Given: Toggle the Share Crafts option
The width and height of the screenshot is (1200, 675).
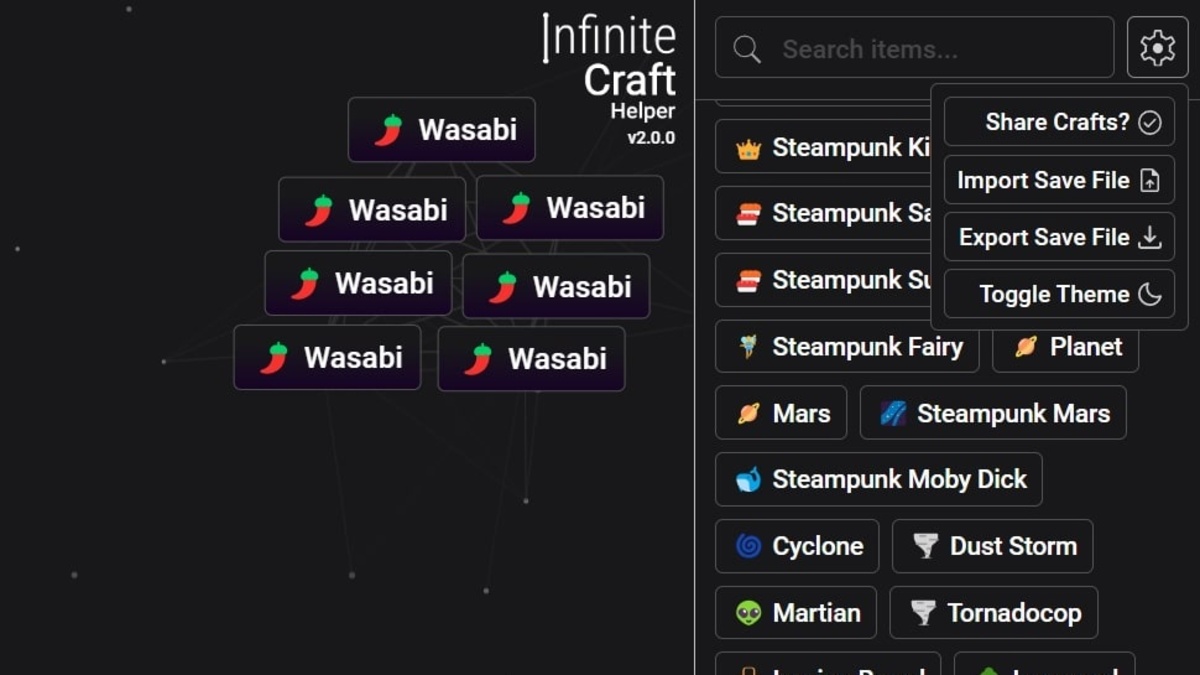Looking at the screenshot, I should [x=1059, y=122].
